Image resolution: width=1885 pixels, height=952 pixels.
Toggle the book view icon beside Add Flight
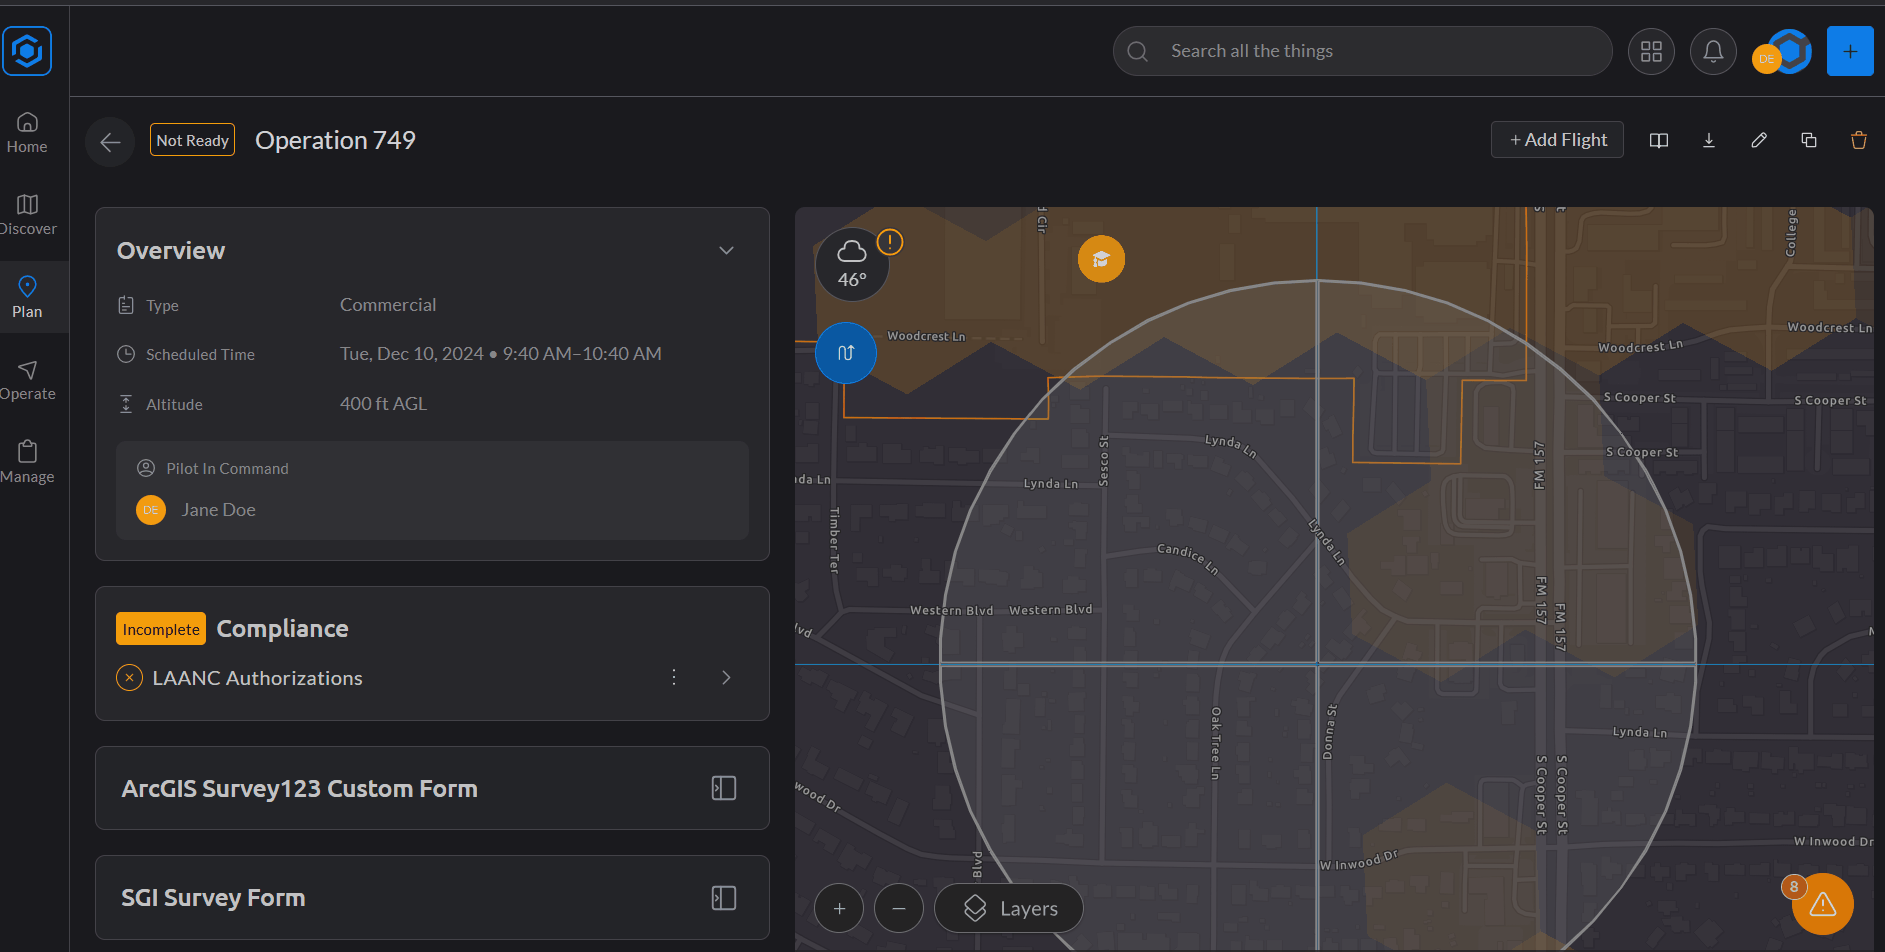coord(1659,140)
